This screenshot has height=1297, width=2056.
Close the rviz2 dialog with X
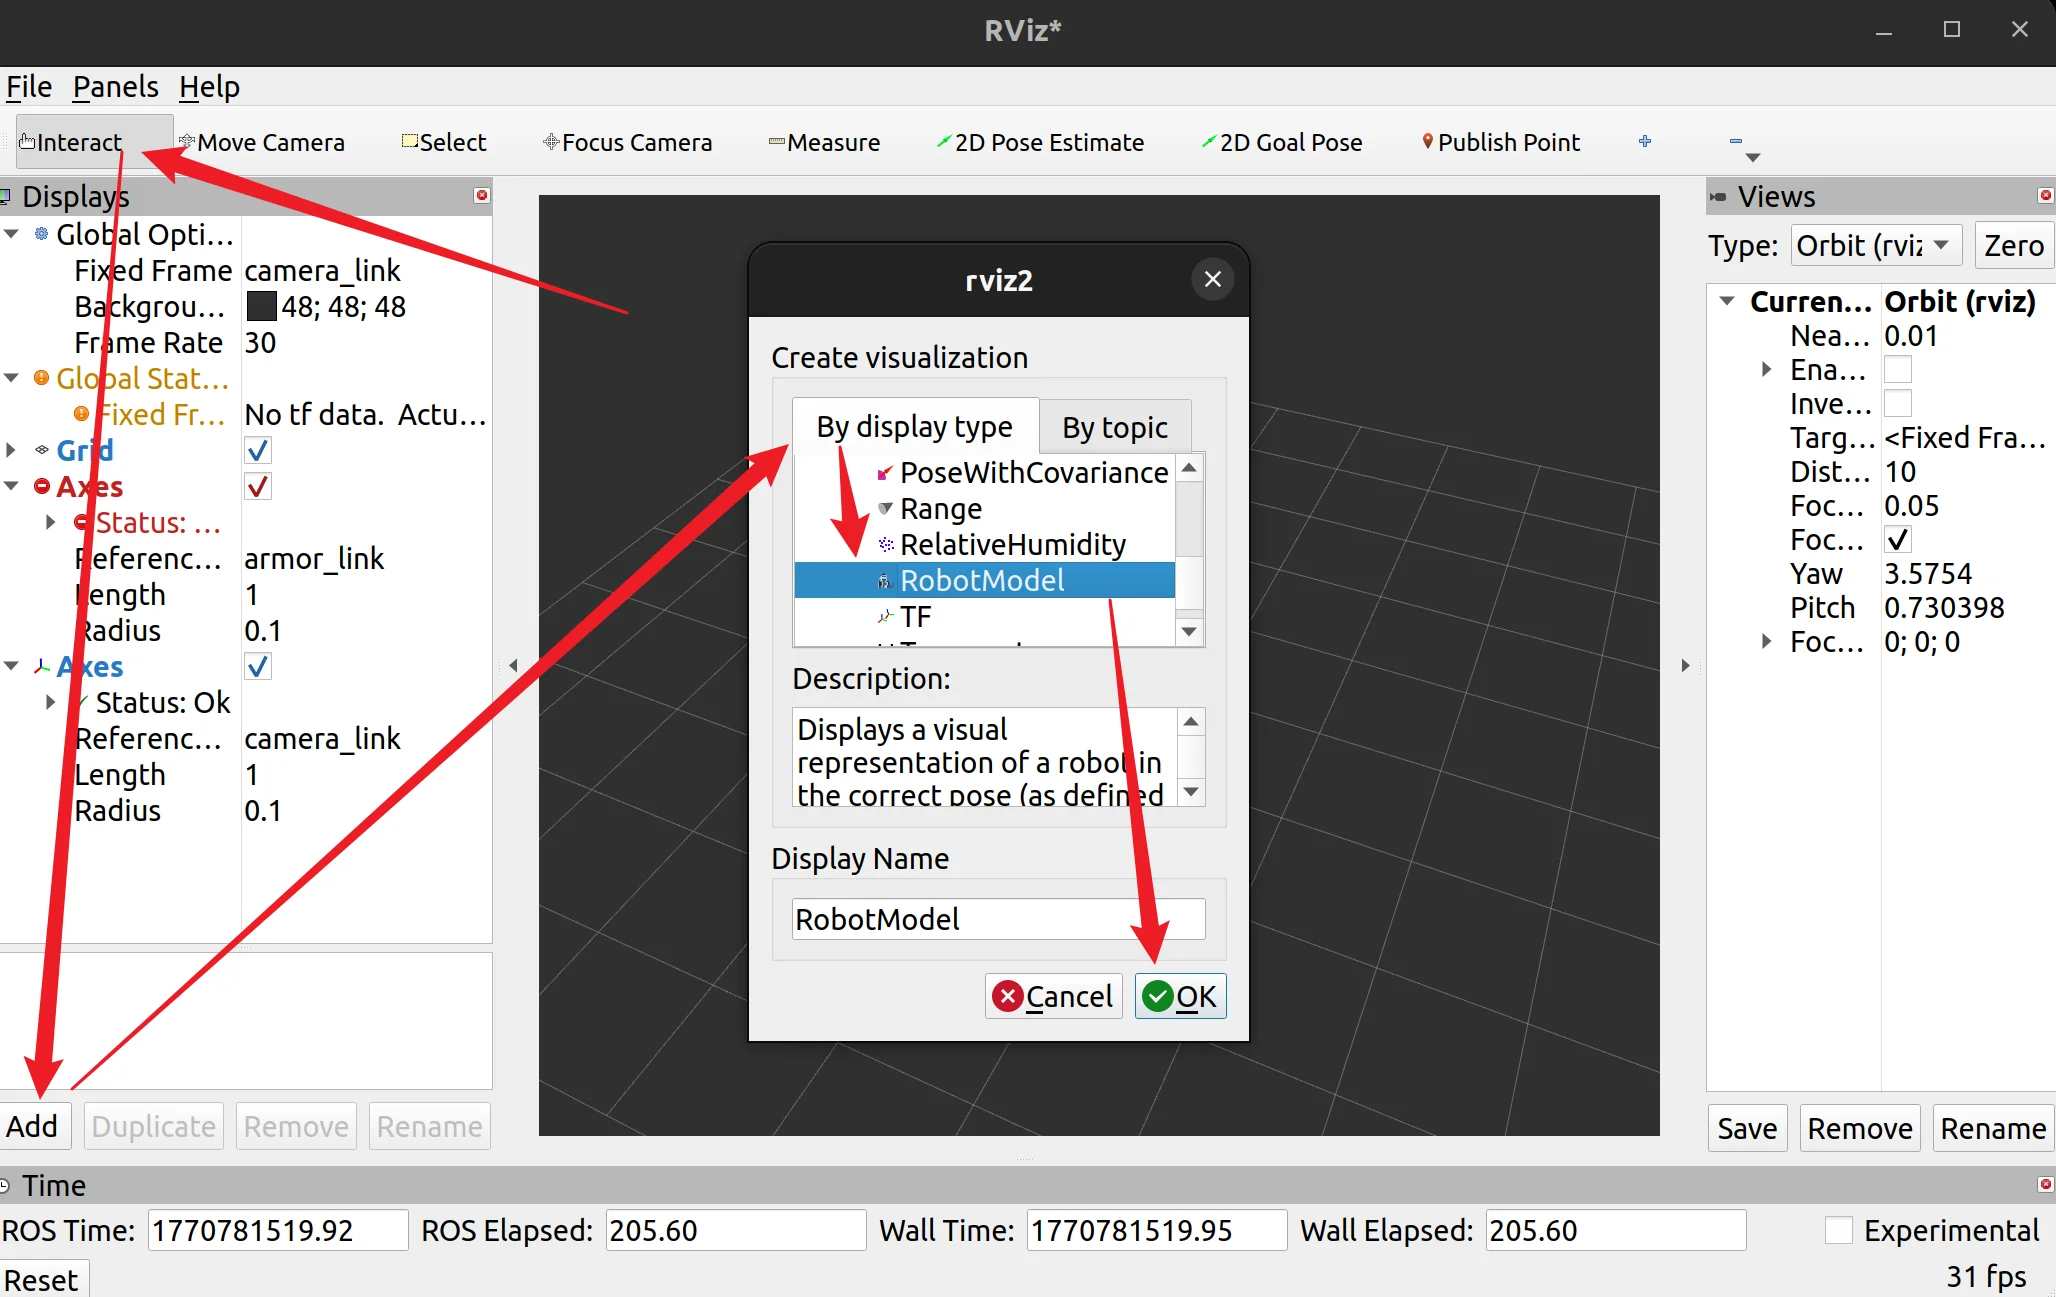[x=1213, y=279]
